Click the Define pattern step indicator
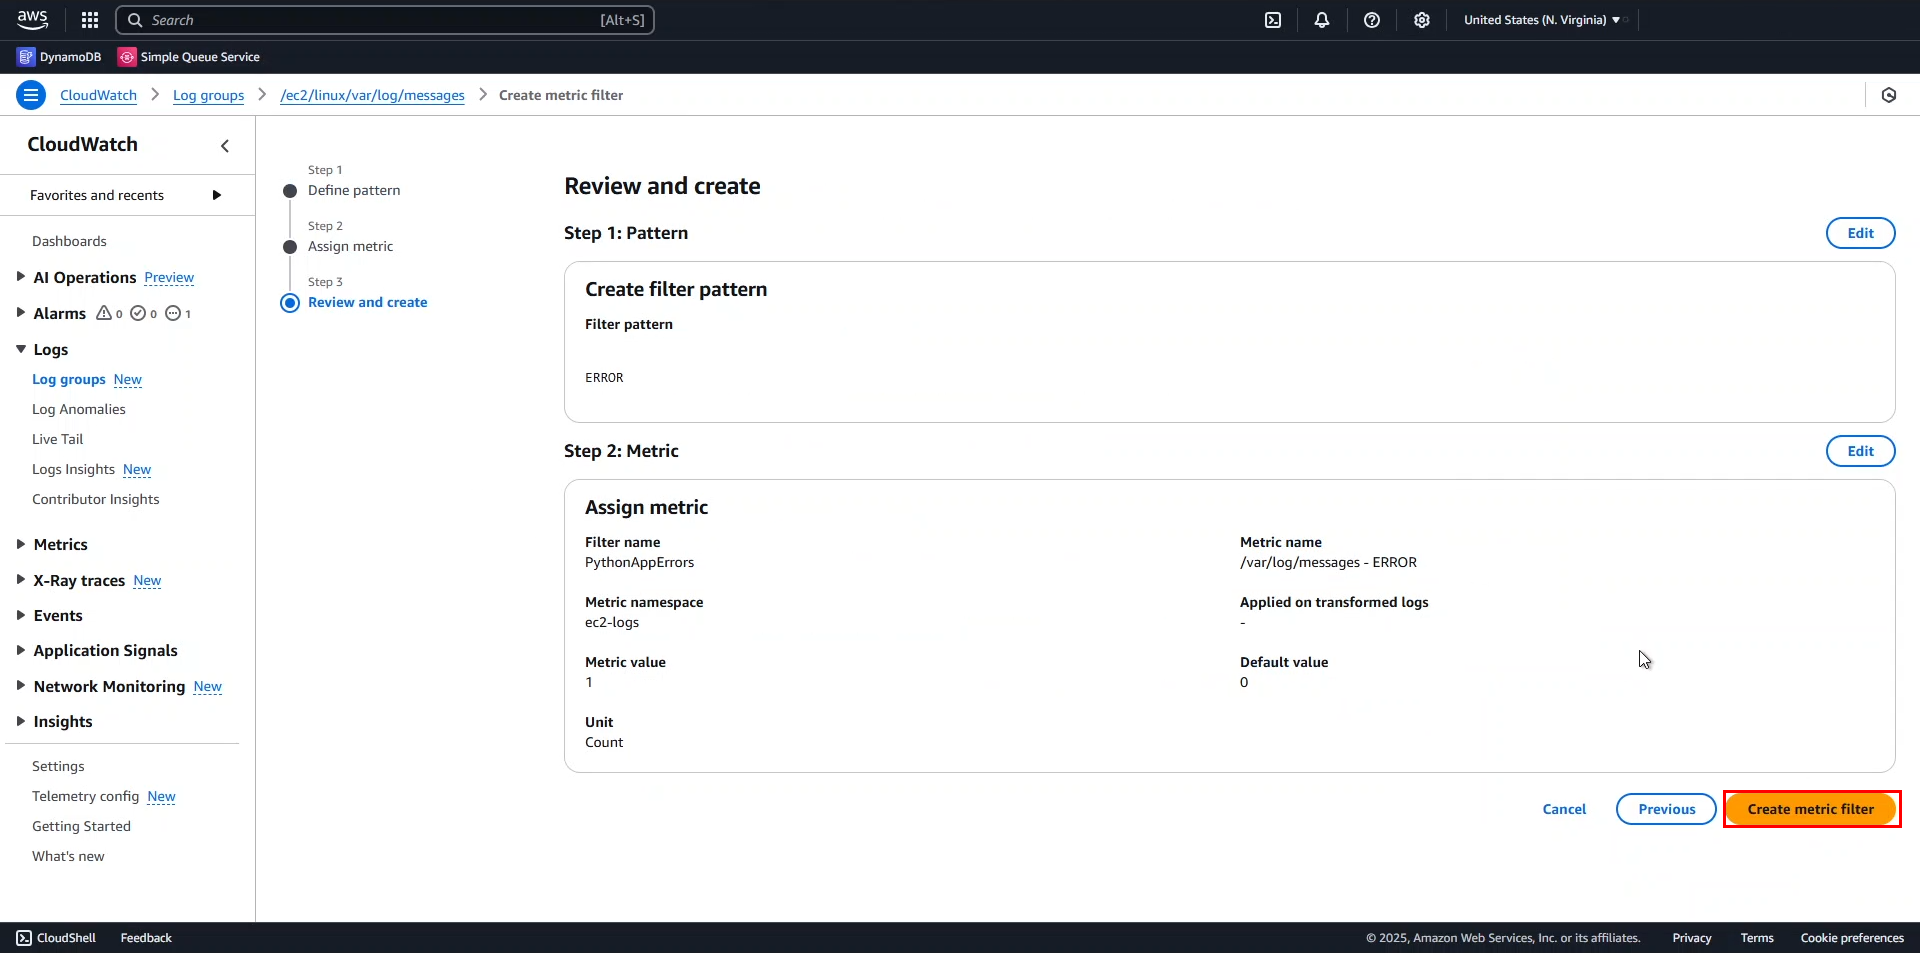The height and width of the screenshot is (953, 1920). point(290,191)
